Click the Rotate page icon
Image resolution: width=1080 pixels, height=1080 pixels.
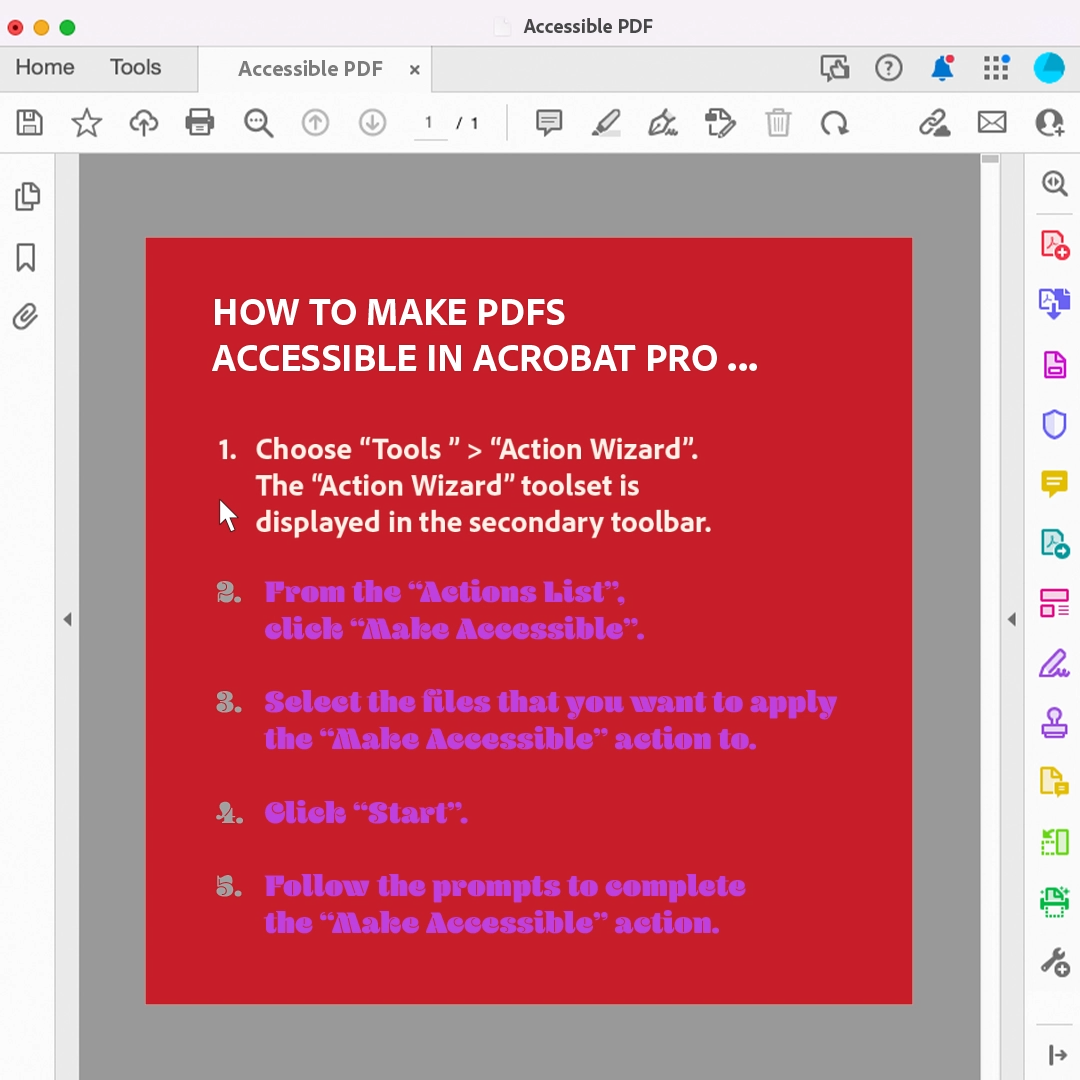(x=834, y=123)
